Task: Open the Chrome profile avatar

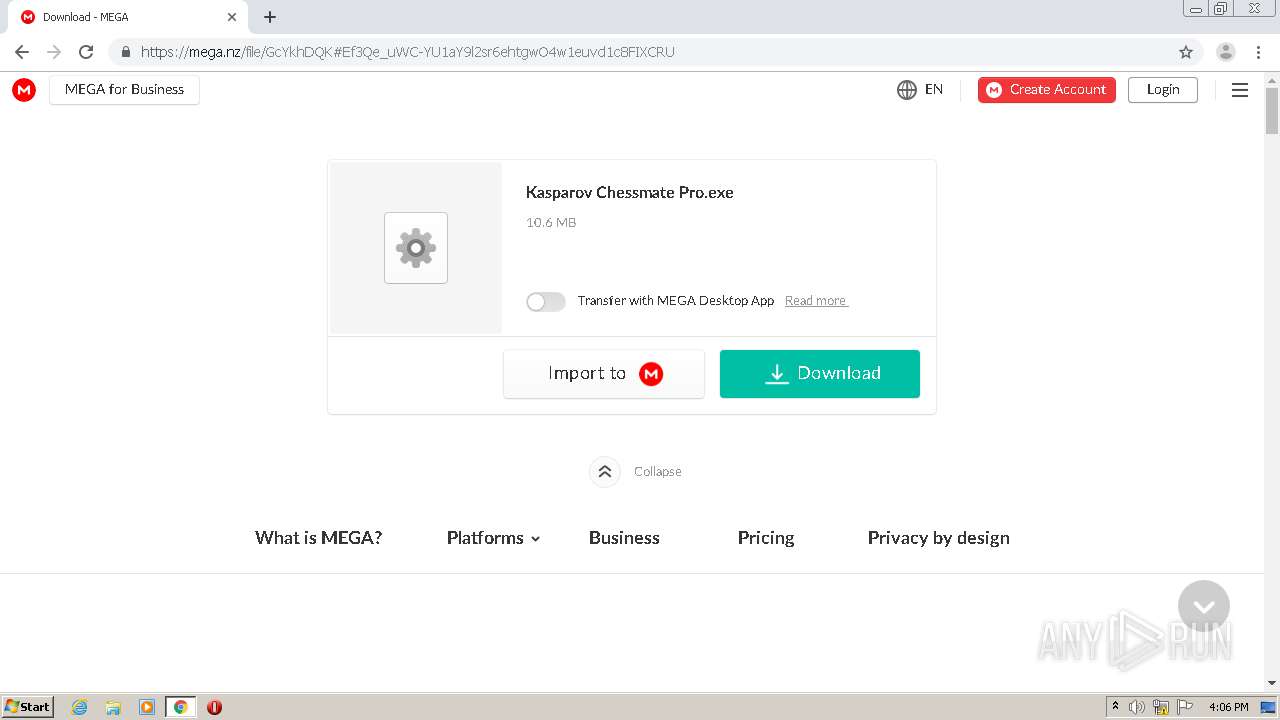Action: [x=1226, y=52]
